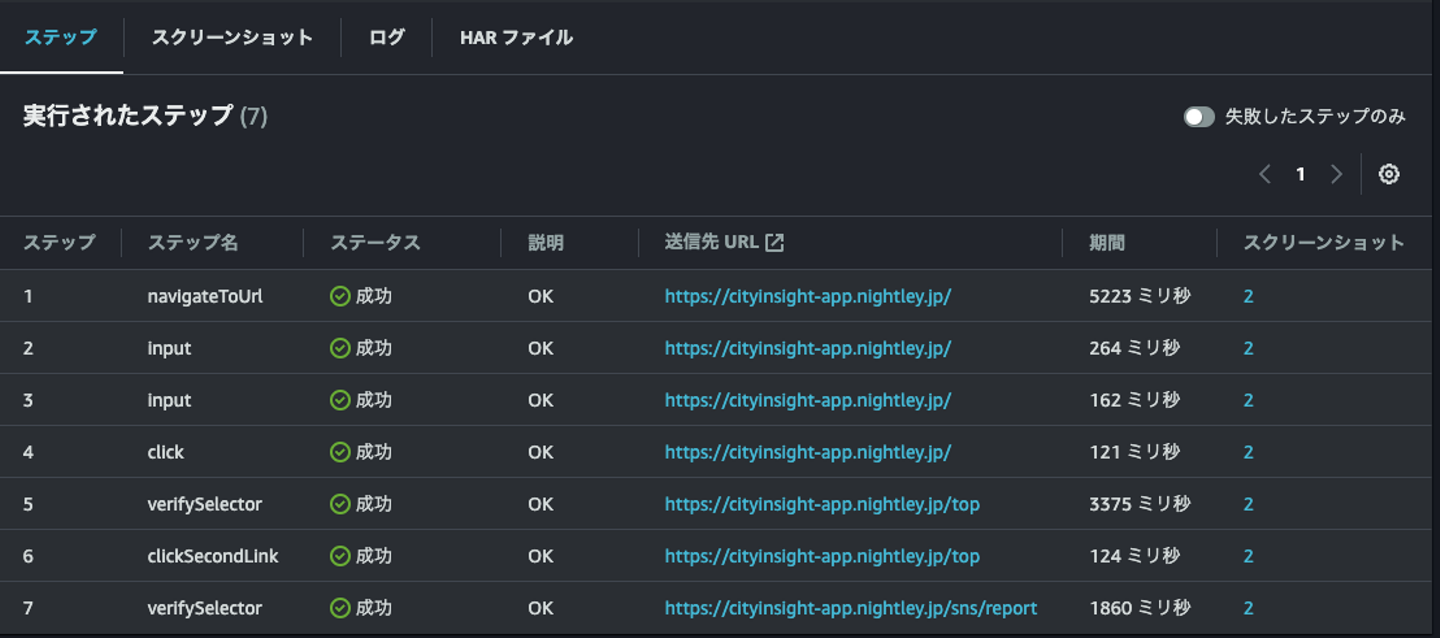Open screenshot count link for step 4
The height and width of the screenshot is (638, 1440).
(1248, 452)
